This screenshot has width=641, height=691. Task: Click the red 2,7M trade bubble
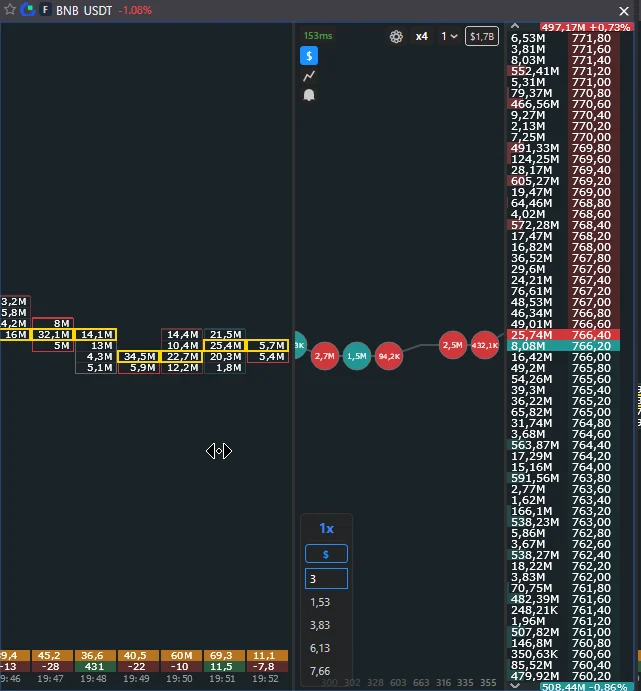325,356
